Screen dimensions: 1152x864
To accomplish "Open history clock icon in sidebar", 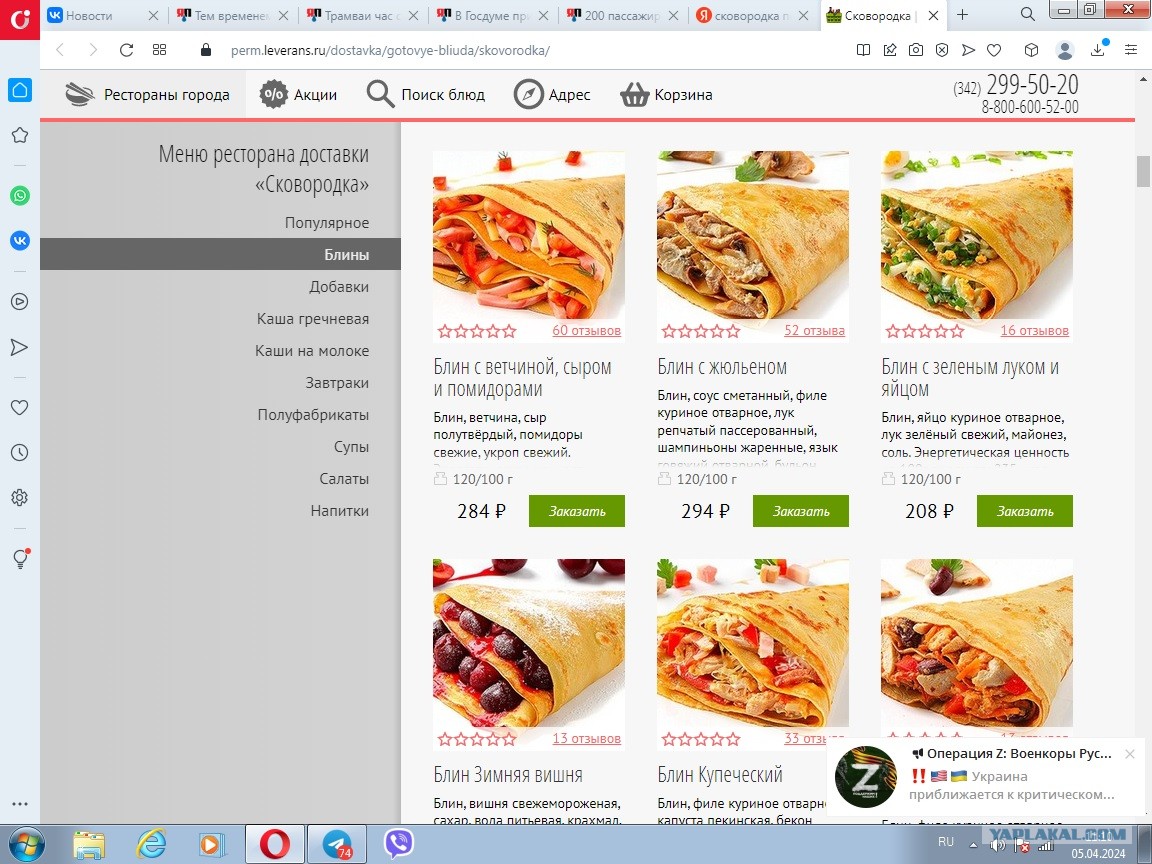I will [x=20, y=453].
